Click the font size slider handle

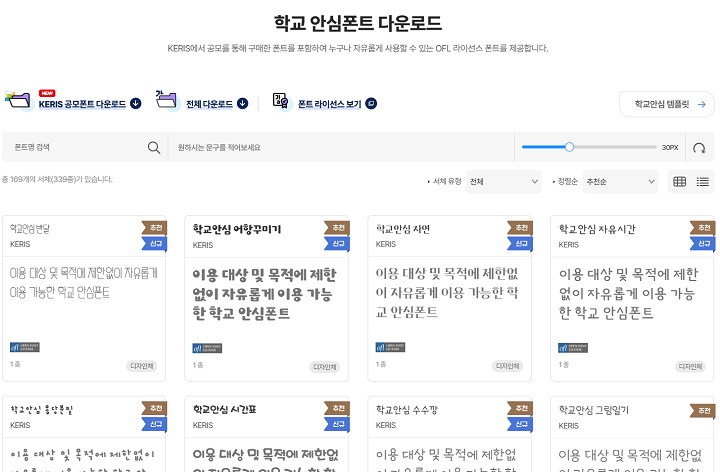click(569, 147)
